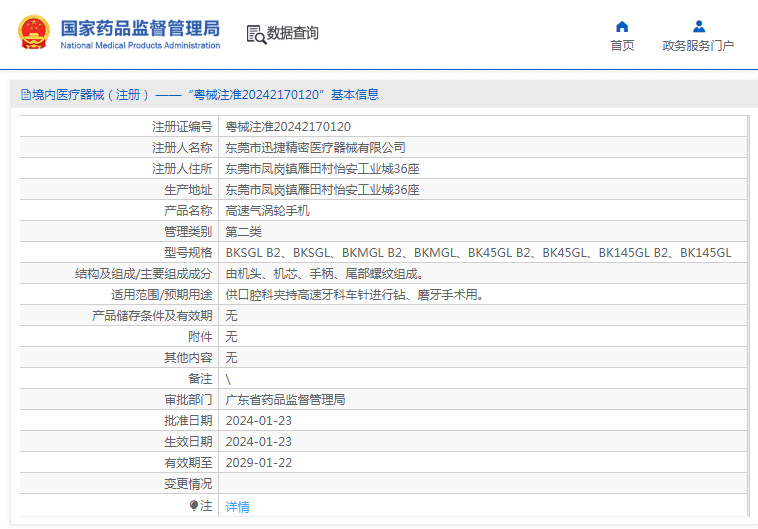Click 无 in the 附件 row
758x529 pixels.
pyautogui.click(x=232, y=337)
